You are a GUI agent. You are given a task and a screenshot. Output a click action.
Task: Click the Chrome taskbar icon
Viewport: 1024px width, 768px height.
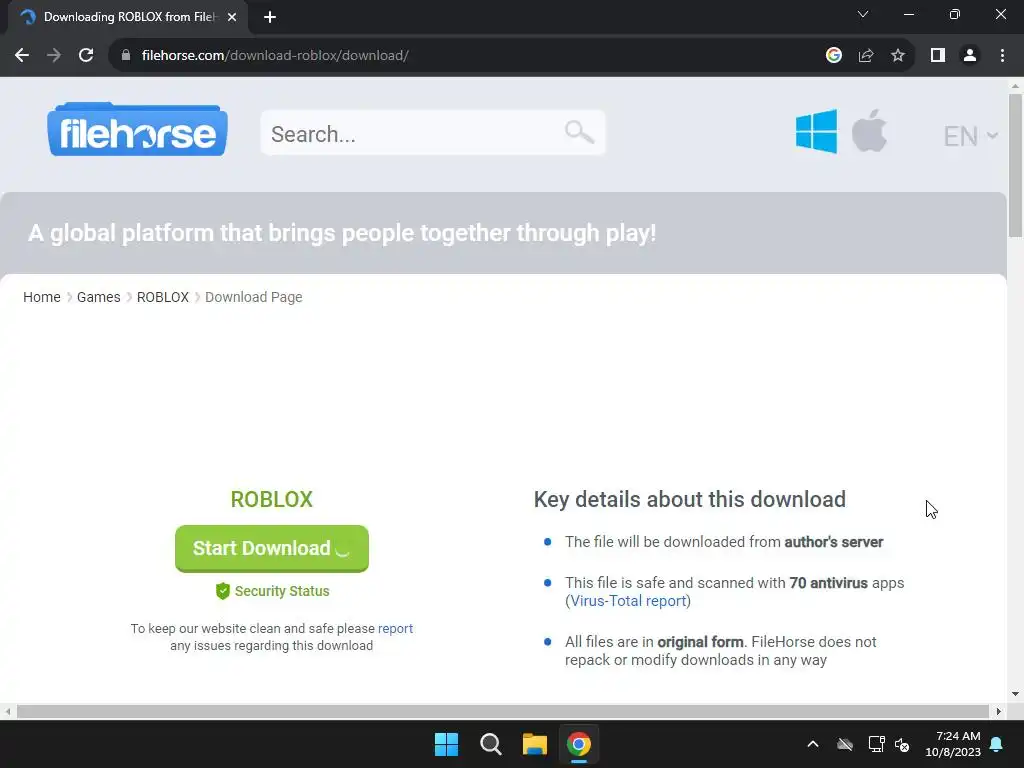pos(579,744)
